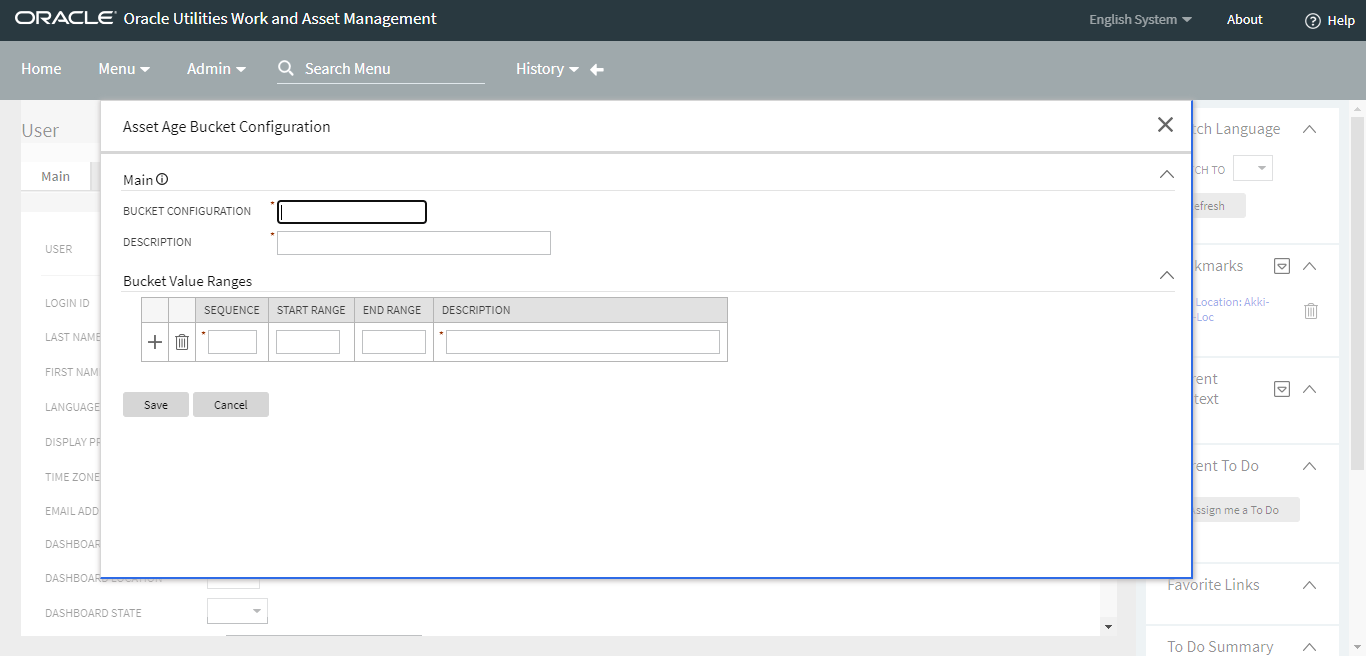This screenshot has width=1366, height=656.
Task: Switch to the Main tab on User page
Action: coord(55,175)
